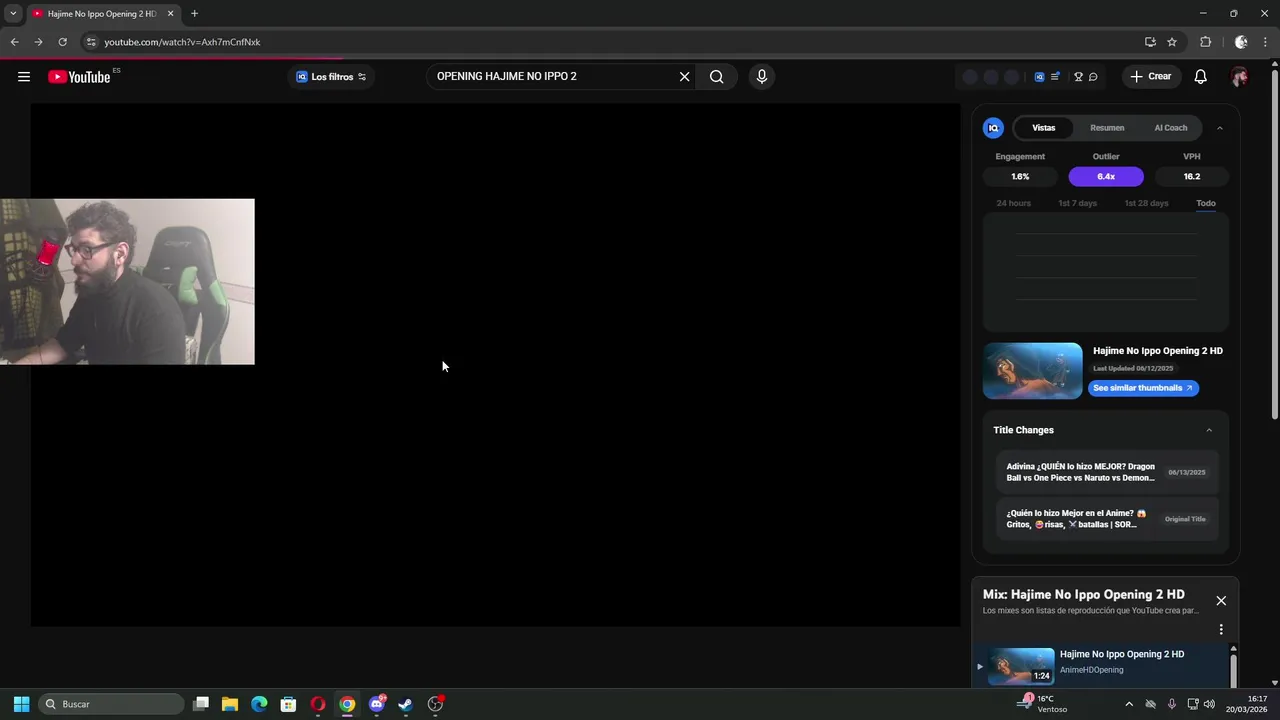Click the magnifier search button
Viewport: 1280px width, 720px height.
pos(717,77)
